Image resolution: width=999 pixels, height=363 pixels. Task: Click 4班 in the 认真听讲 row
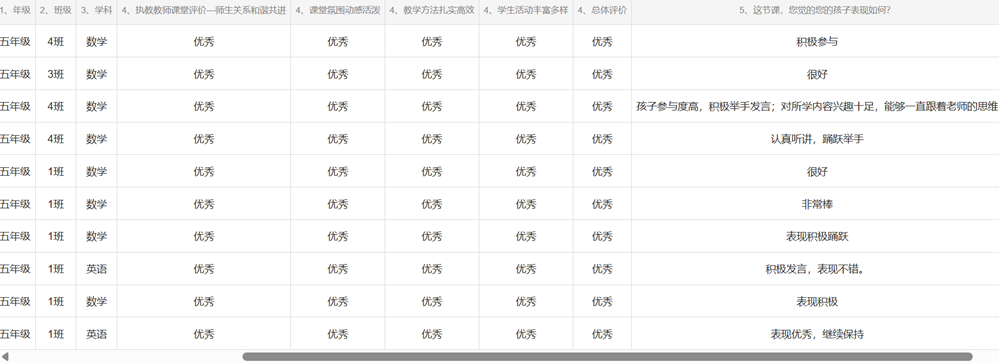click(x=55, y=139)
